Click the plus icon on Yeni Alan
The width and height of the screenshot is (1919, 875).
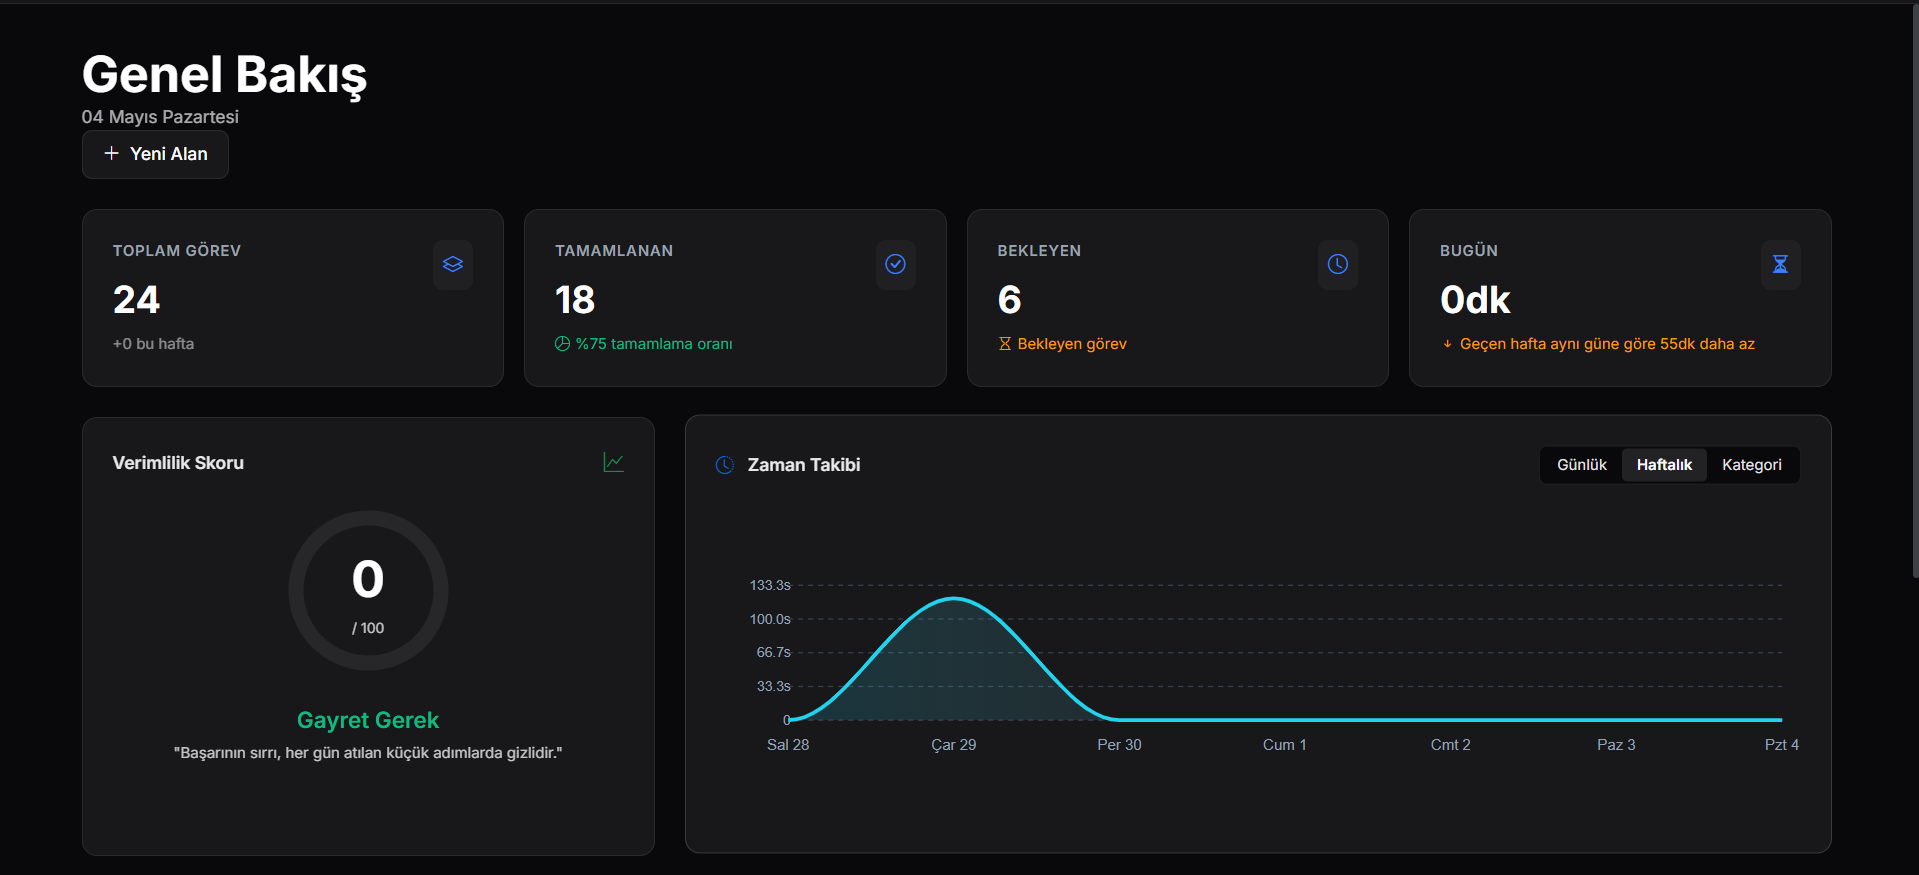click(111, 153)
